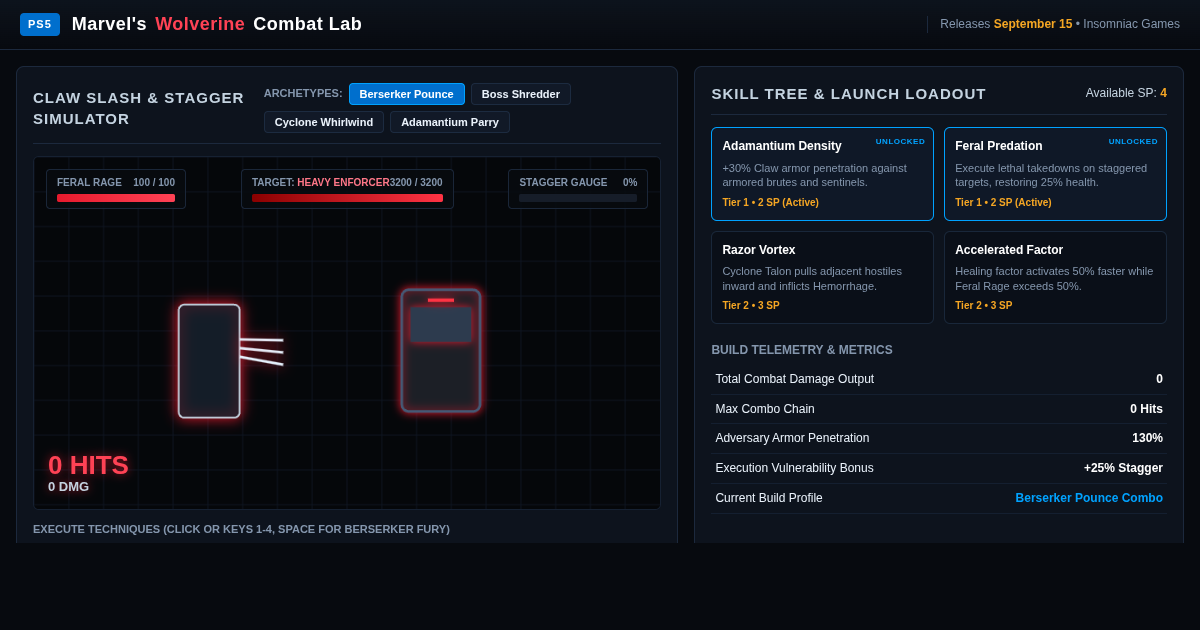Select the Berserker Pounce archetype
The image size is (1200, 630).
406,94
